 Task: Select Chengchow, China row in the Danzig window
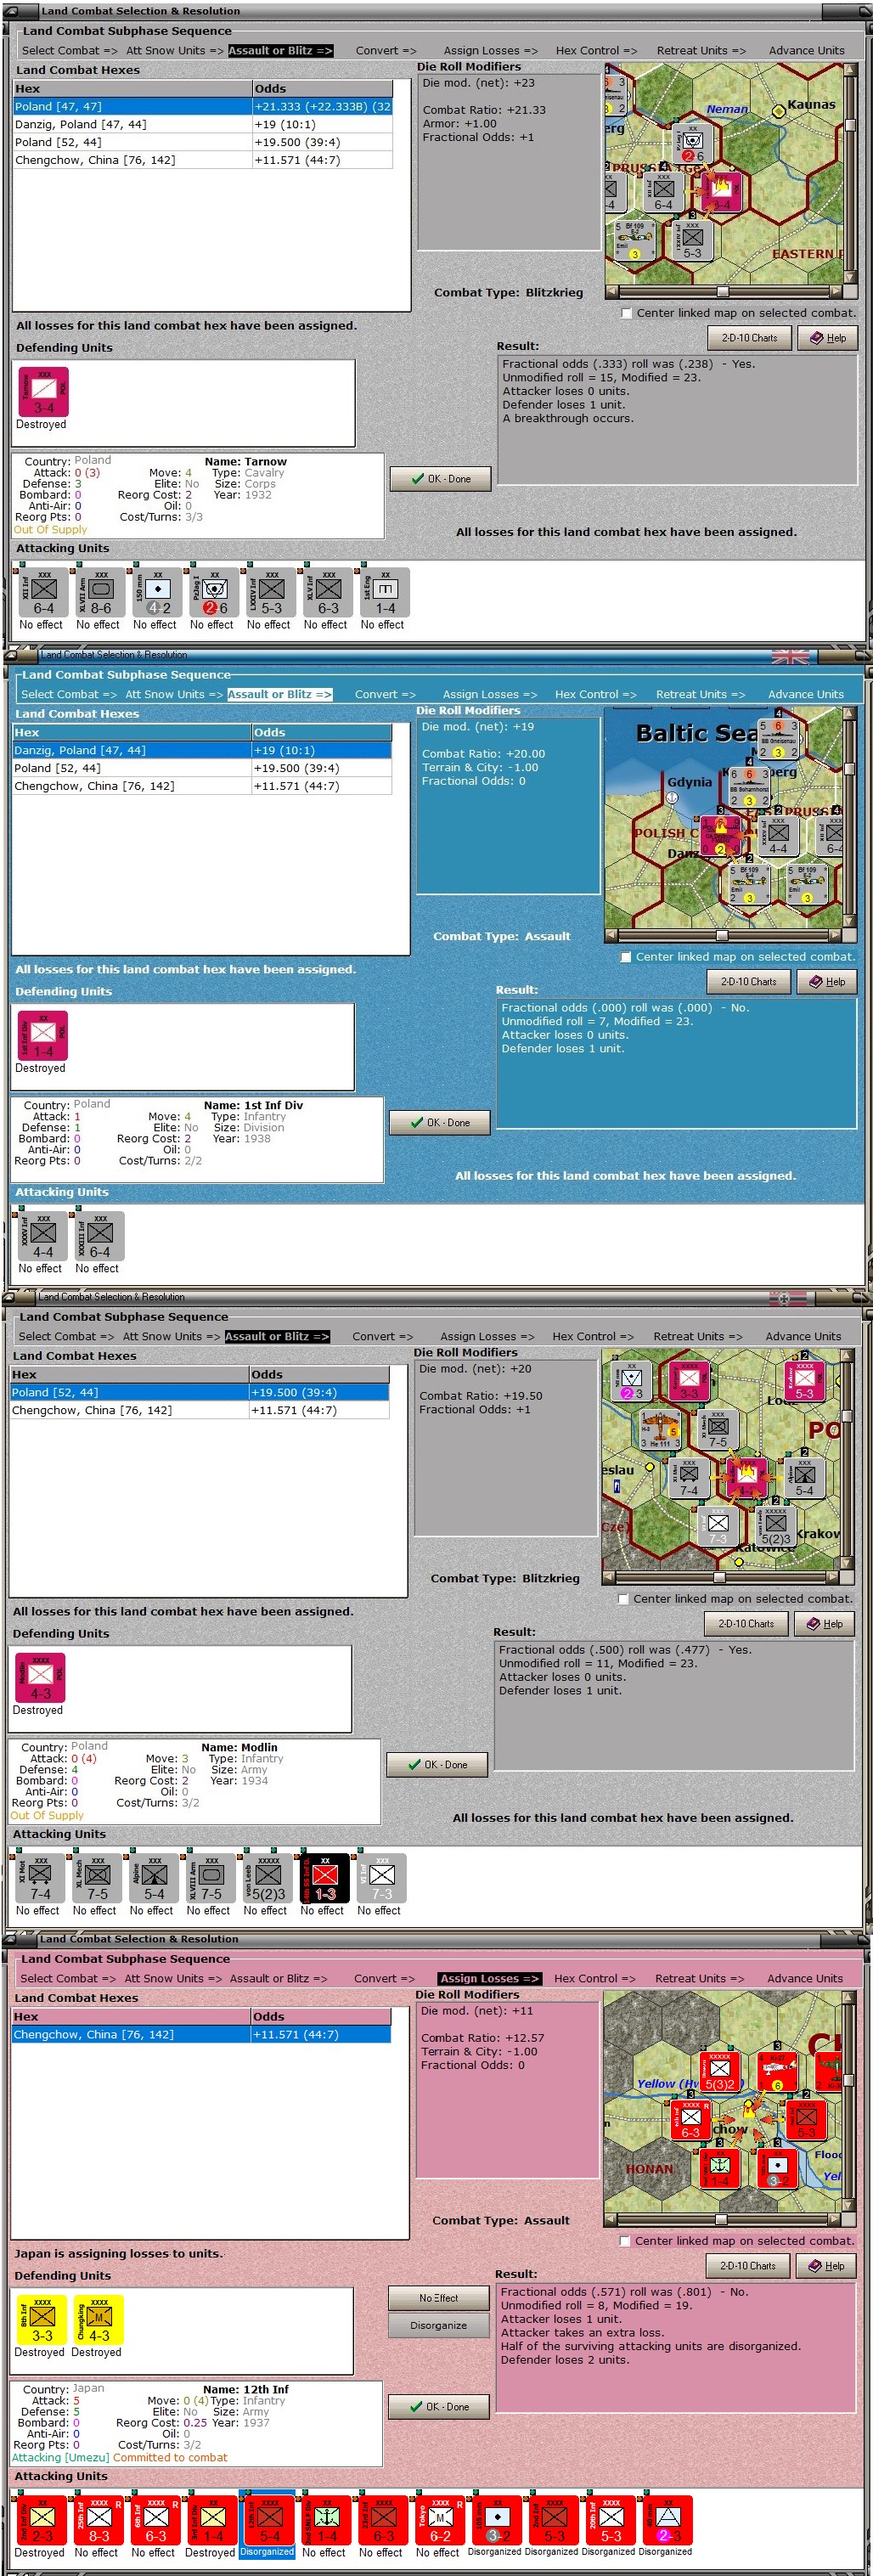point(201,786)
